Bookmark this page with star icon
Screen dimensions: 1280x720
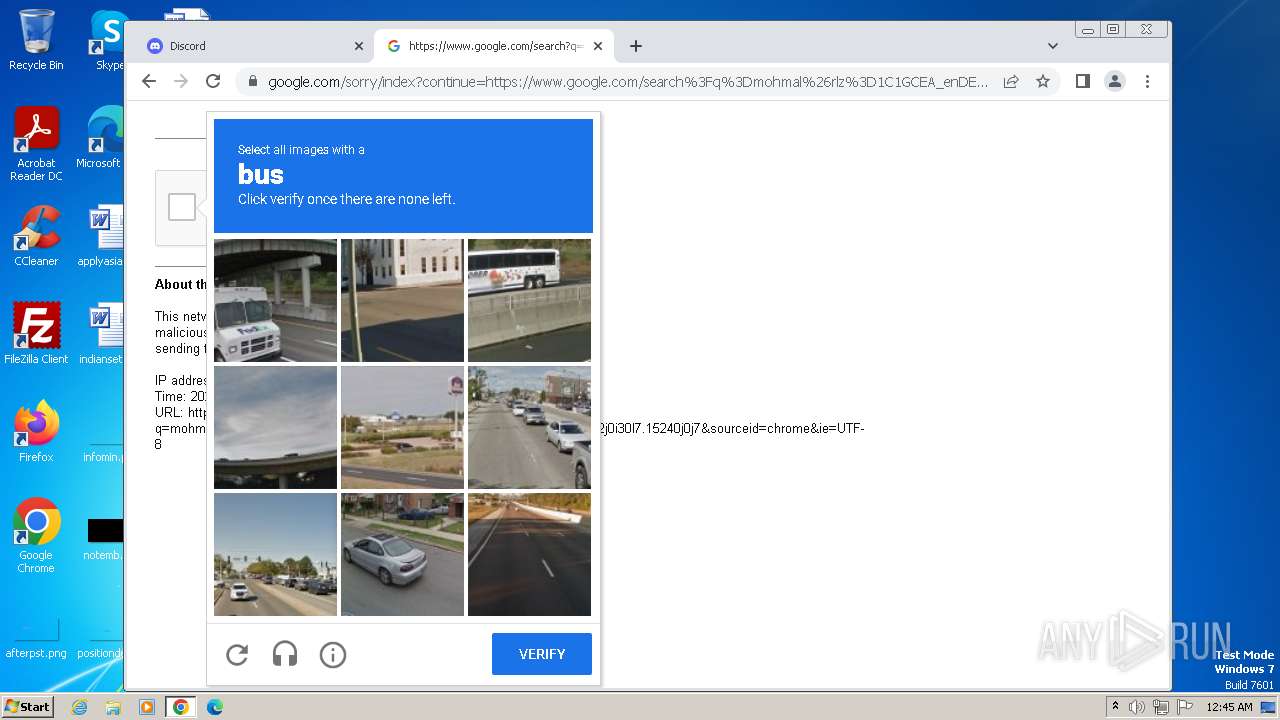pyautogui.click(x=1043, y=82)
